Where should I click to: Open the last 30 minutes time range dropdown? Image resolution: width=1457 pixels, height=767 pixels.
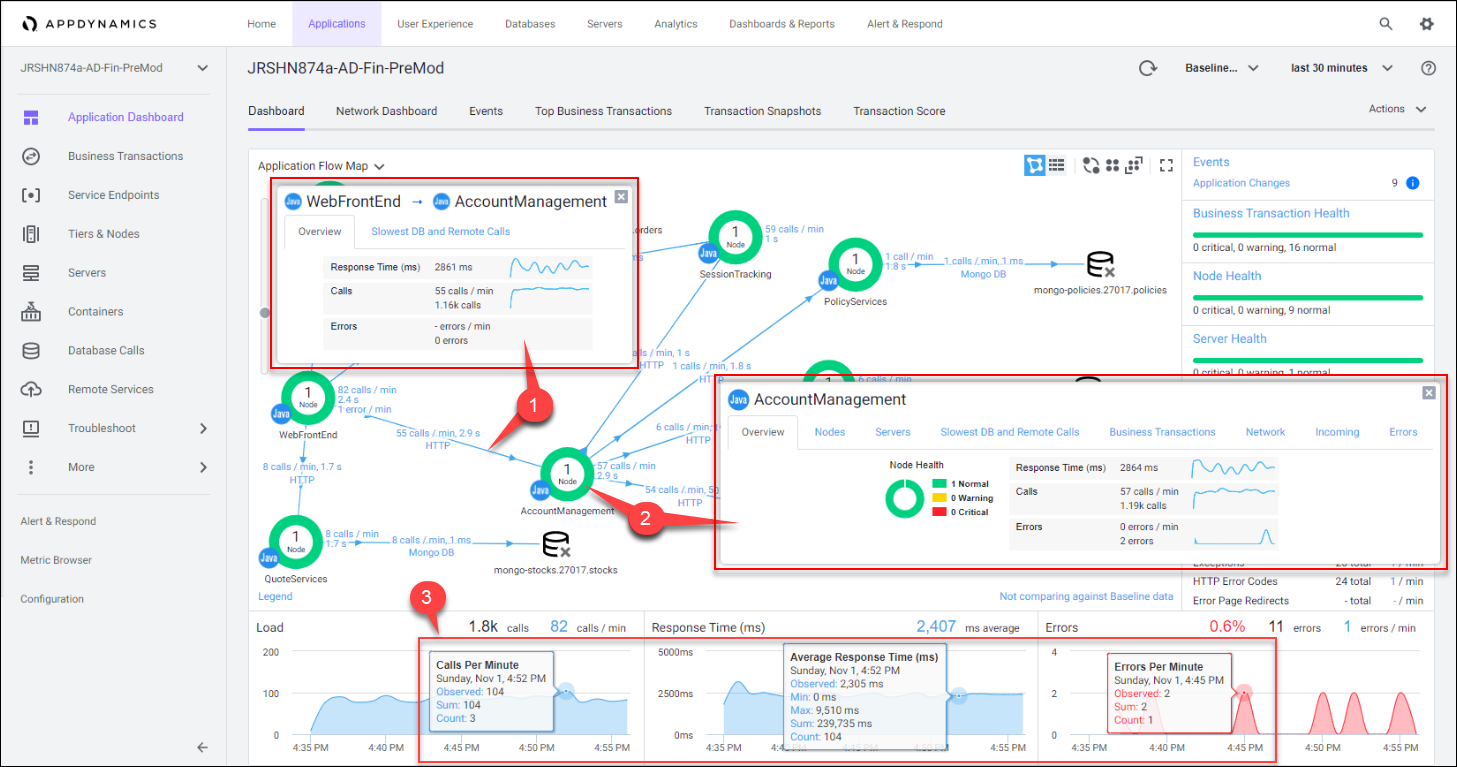[1341, 68]
